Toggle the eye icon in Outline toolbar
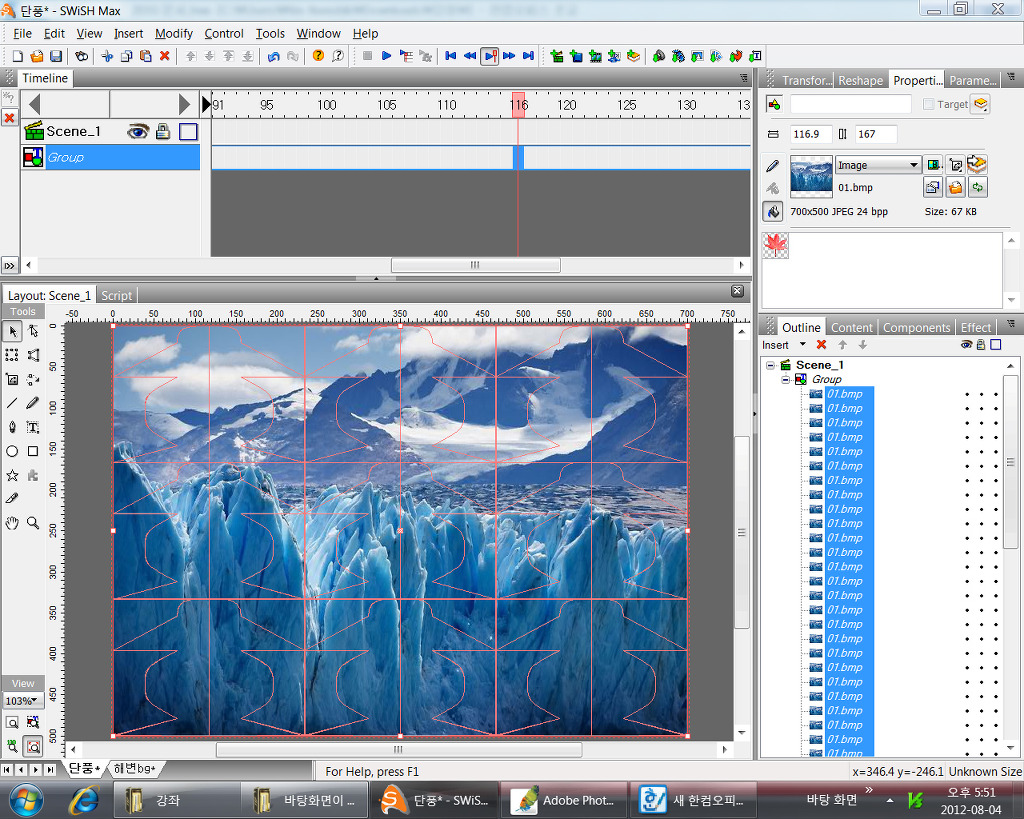 point(967,345)
